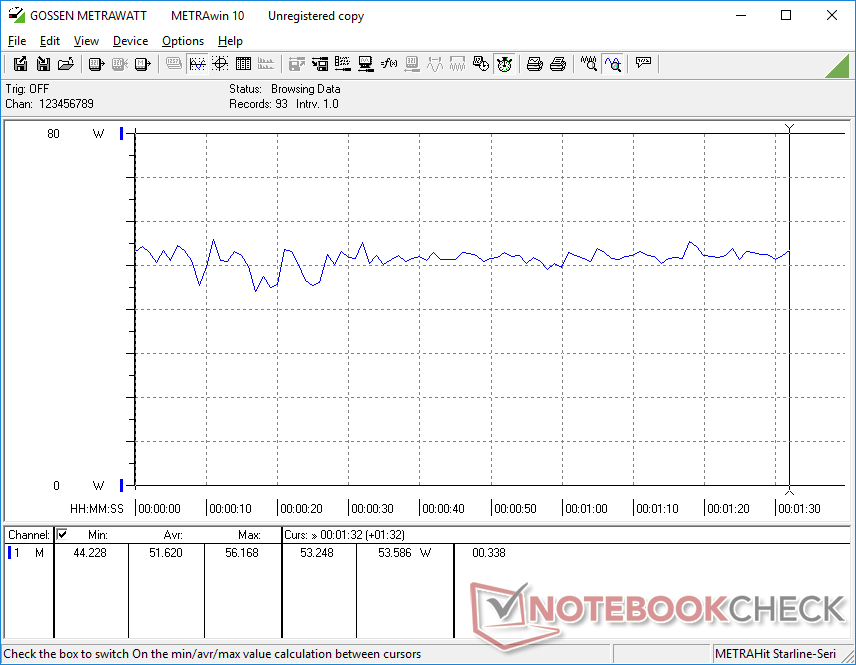This screenshot has height=665, width=856.
Task: Click the greyed bar-graph view icon
Action: 266,64
